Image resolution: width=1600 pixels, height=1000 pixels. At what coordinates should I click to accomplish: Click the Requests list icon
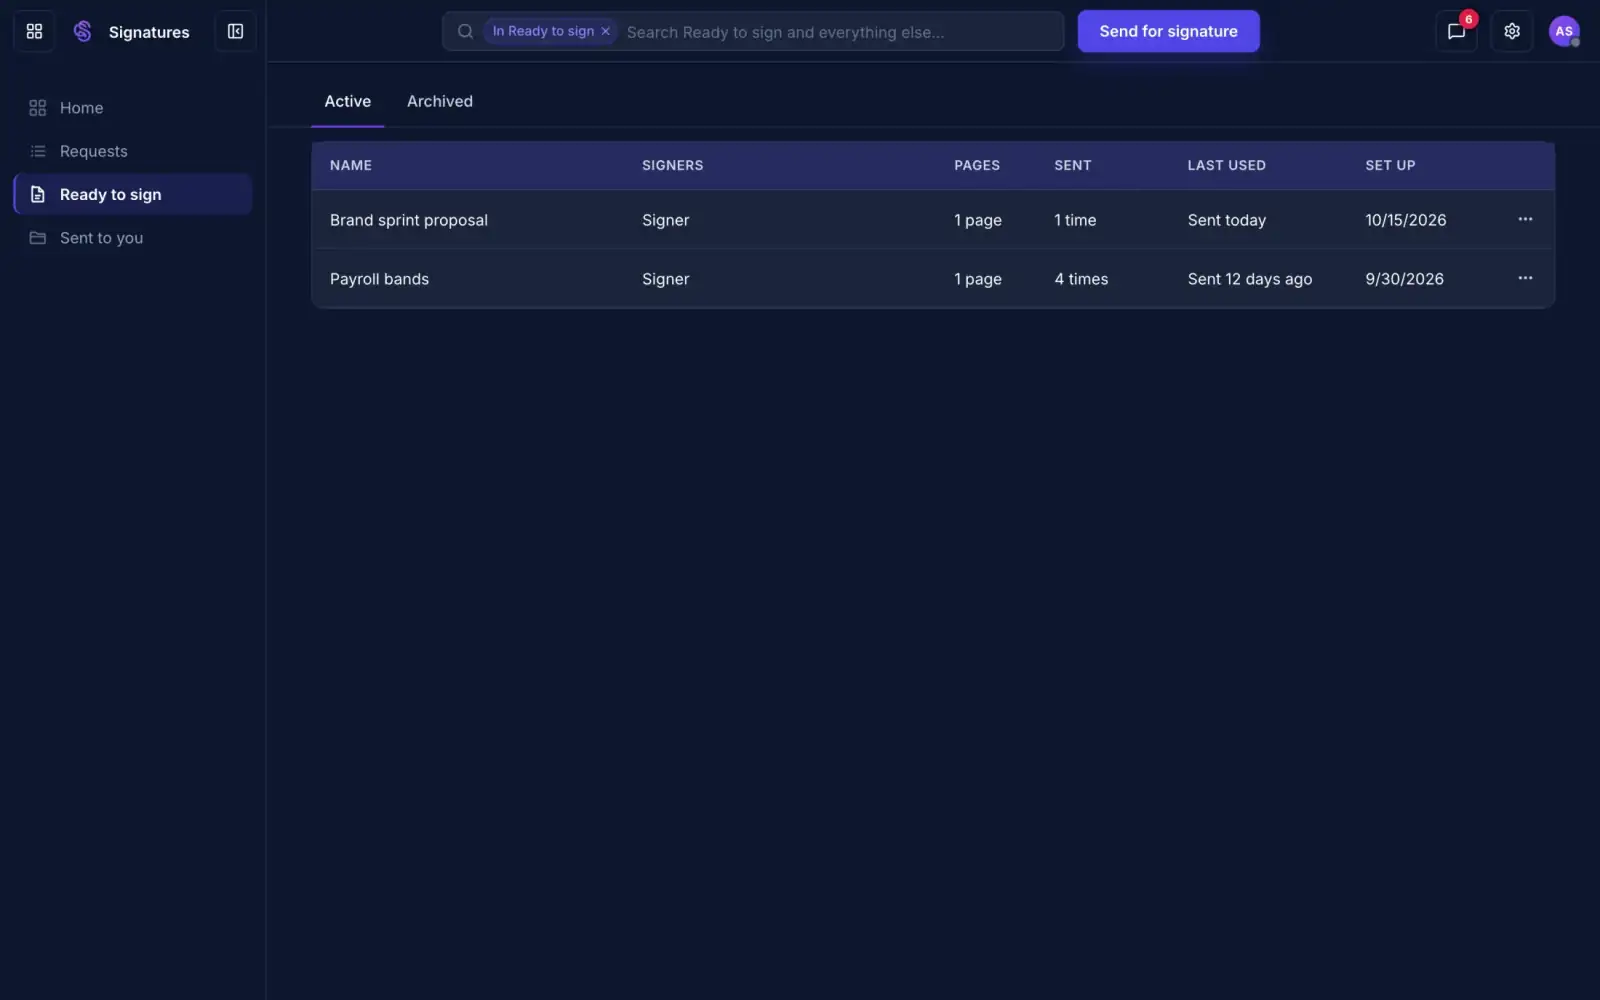point(38,151)
